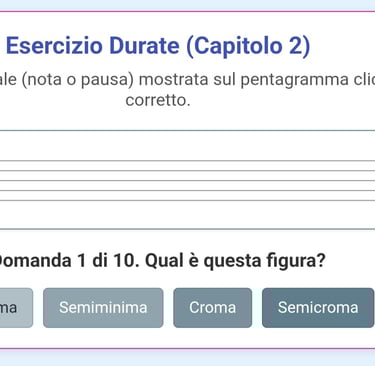Click the empty space above the staff lines

[x=187, y=146]
